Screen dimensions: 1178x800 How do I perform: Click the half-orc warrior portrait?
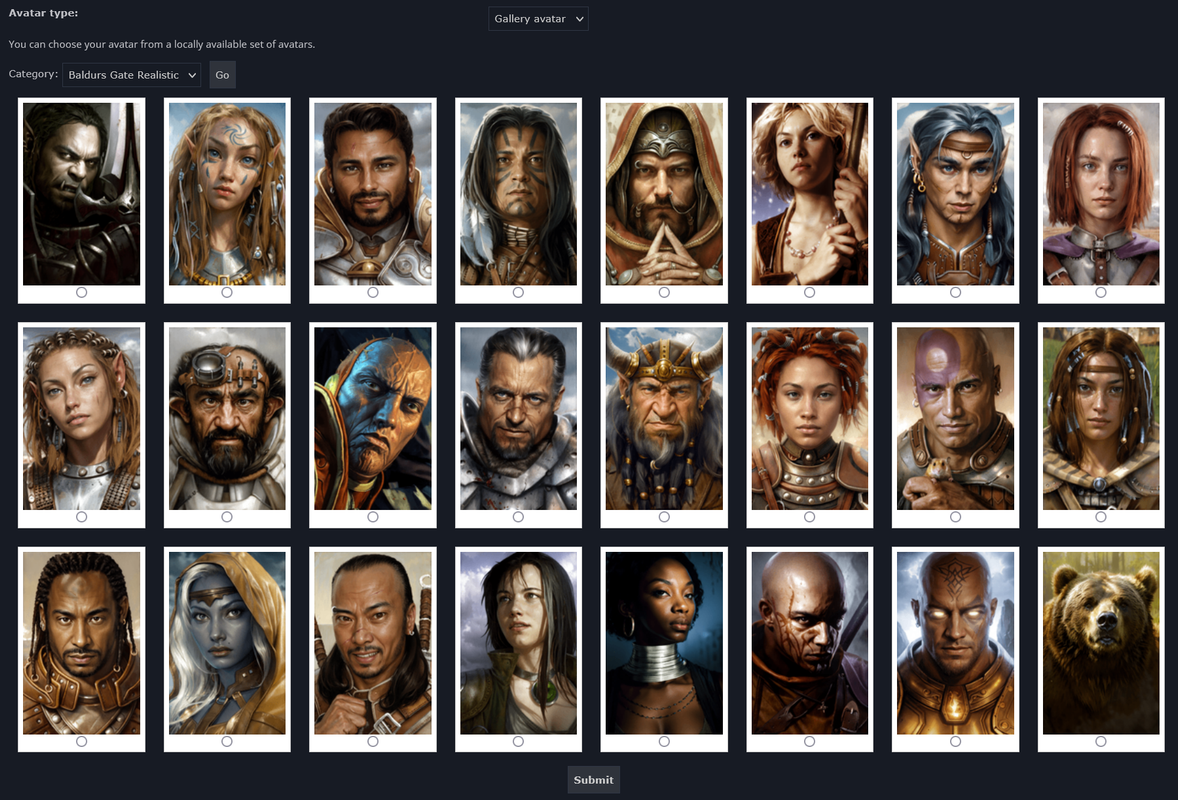pyautogui.click(x=81, y=194)
